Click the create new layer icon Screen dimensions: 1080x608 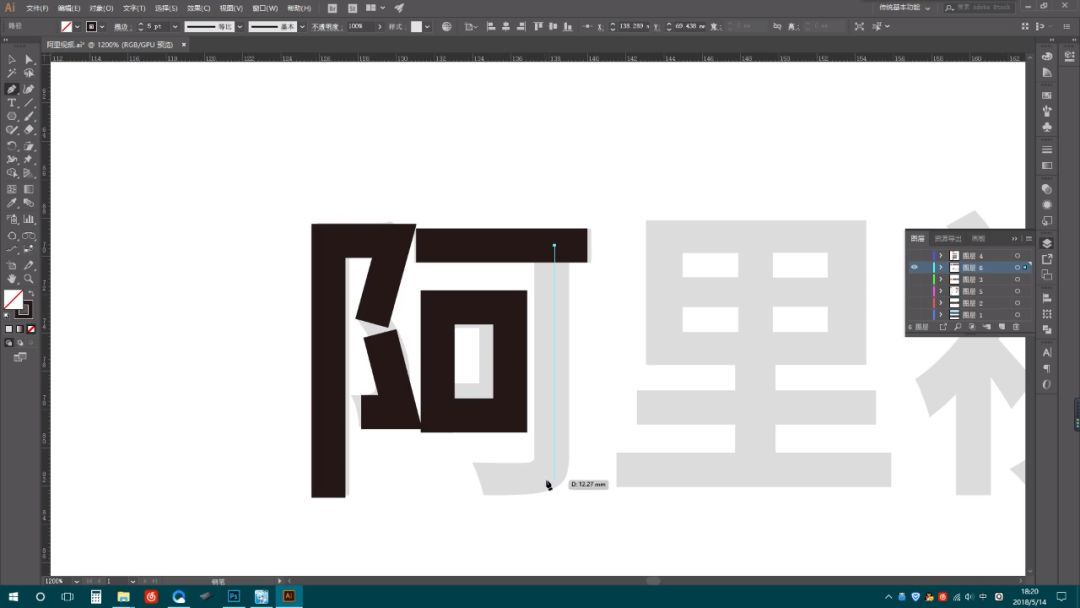tap(1001, 327)
